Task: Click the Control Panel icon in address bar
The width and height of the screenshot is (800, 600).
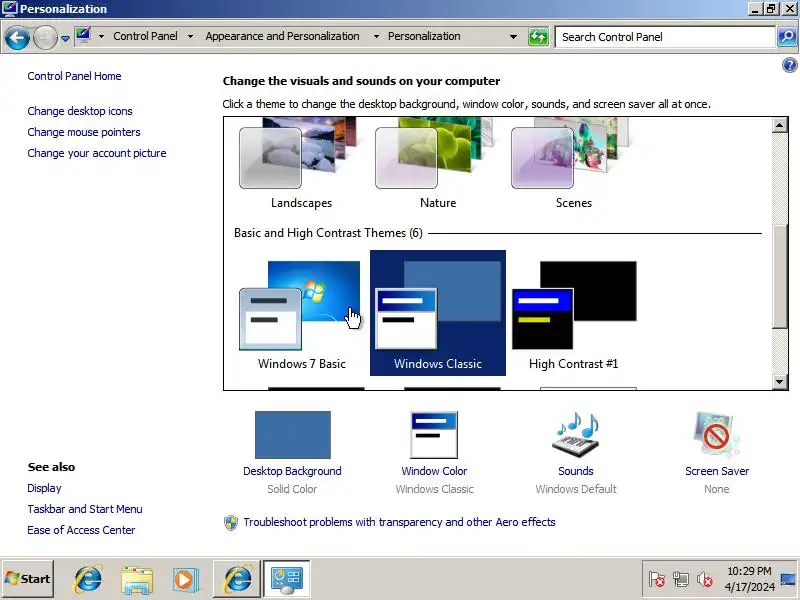Action: click(83, 36)
